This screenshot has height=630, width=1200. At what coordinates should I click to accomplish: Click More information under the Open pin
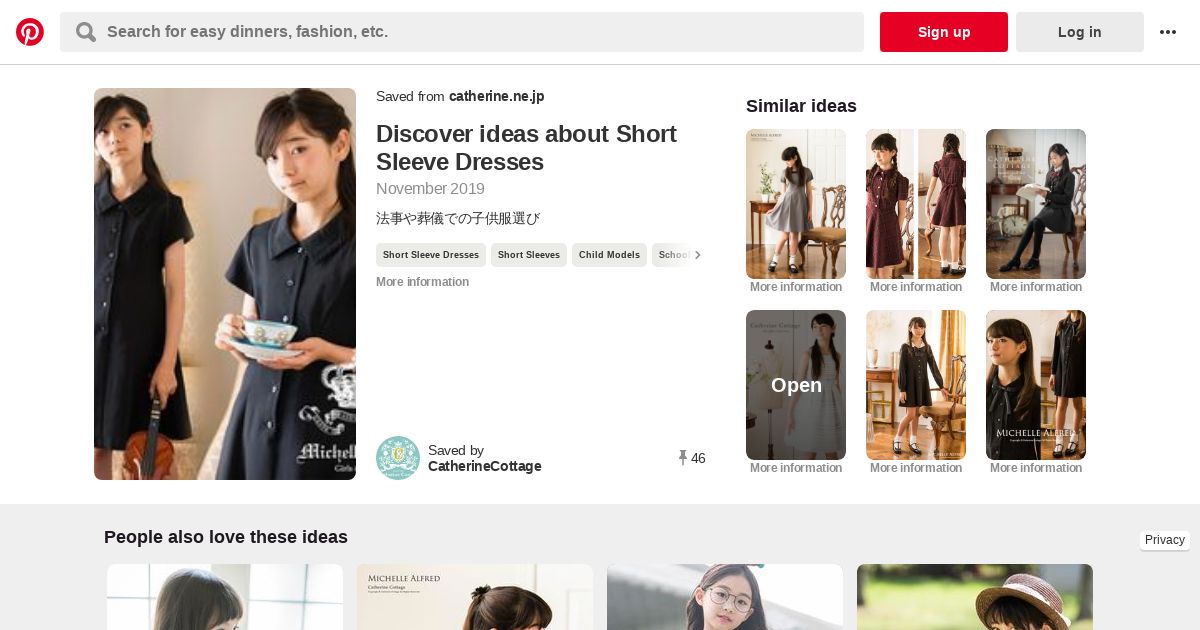coord(796,468)
